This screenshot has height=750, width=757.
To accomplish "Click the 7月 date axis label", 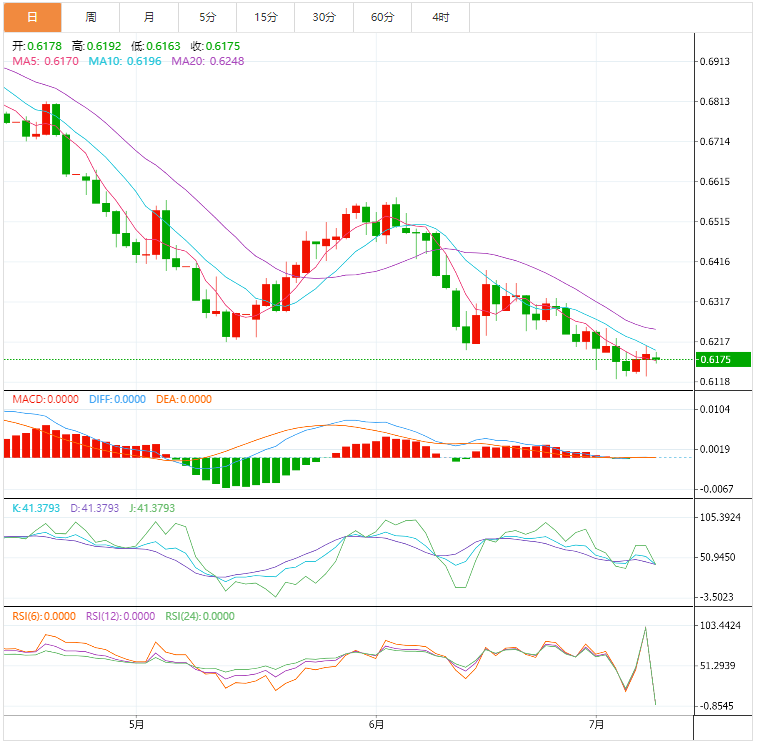I will [x=597, y=724].
